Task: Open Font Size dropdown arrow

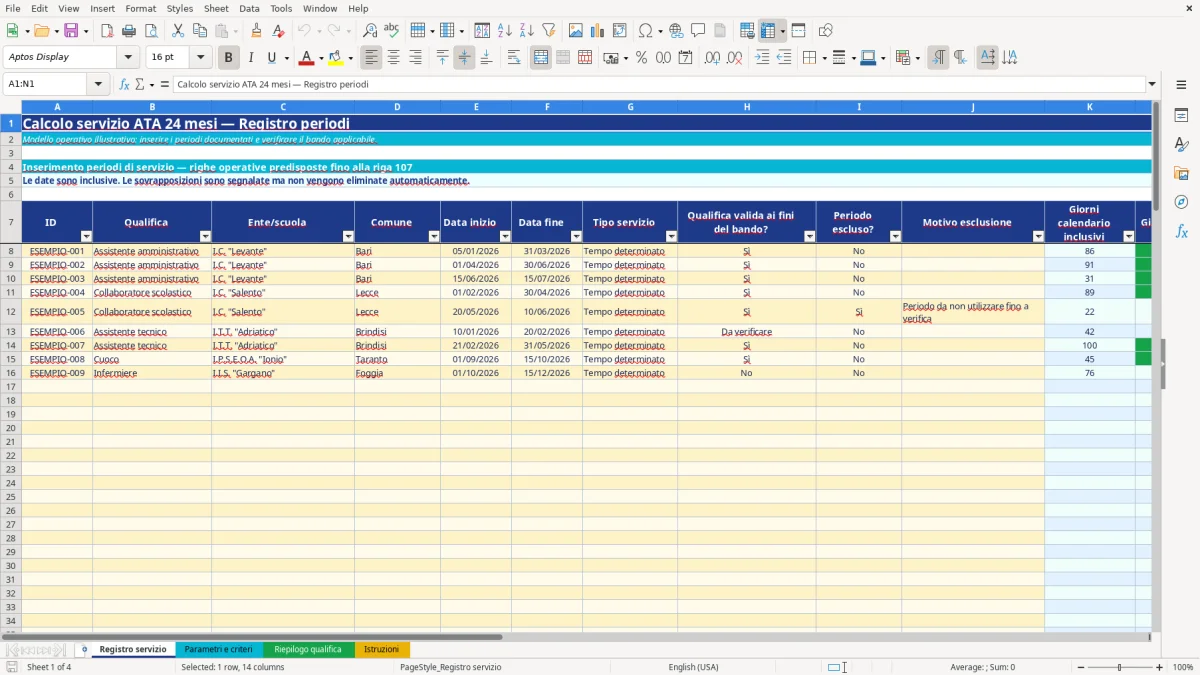Action: point(200,58)
